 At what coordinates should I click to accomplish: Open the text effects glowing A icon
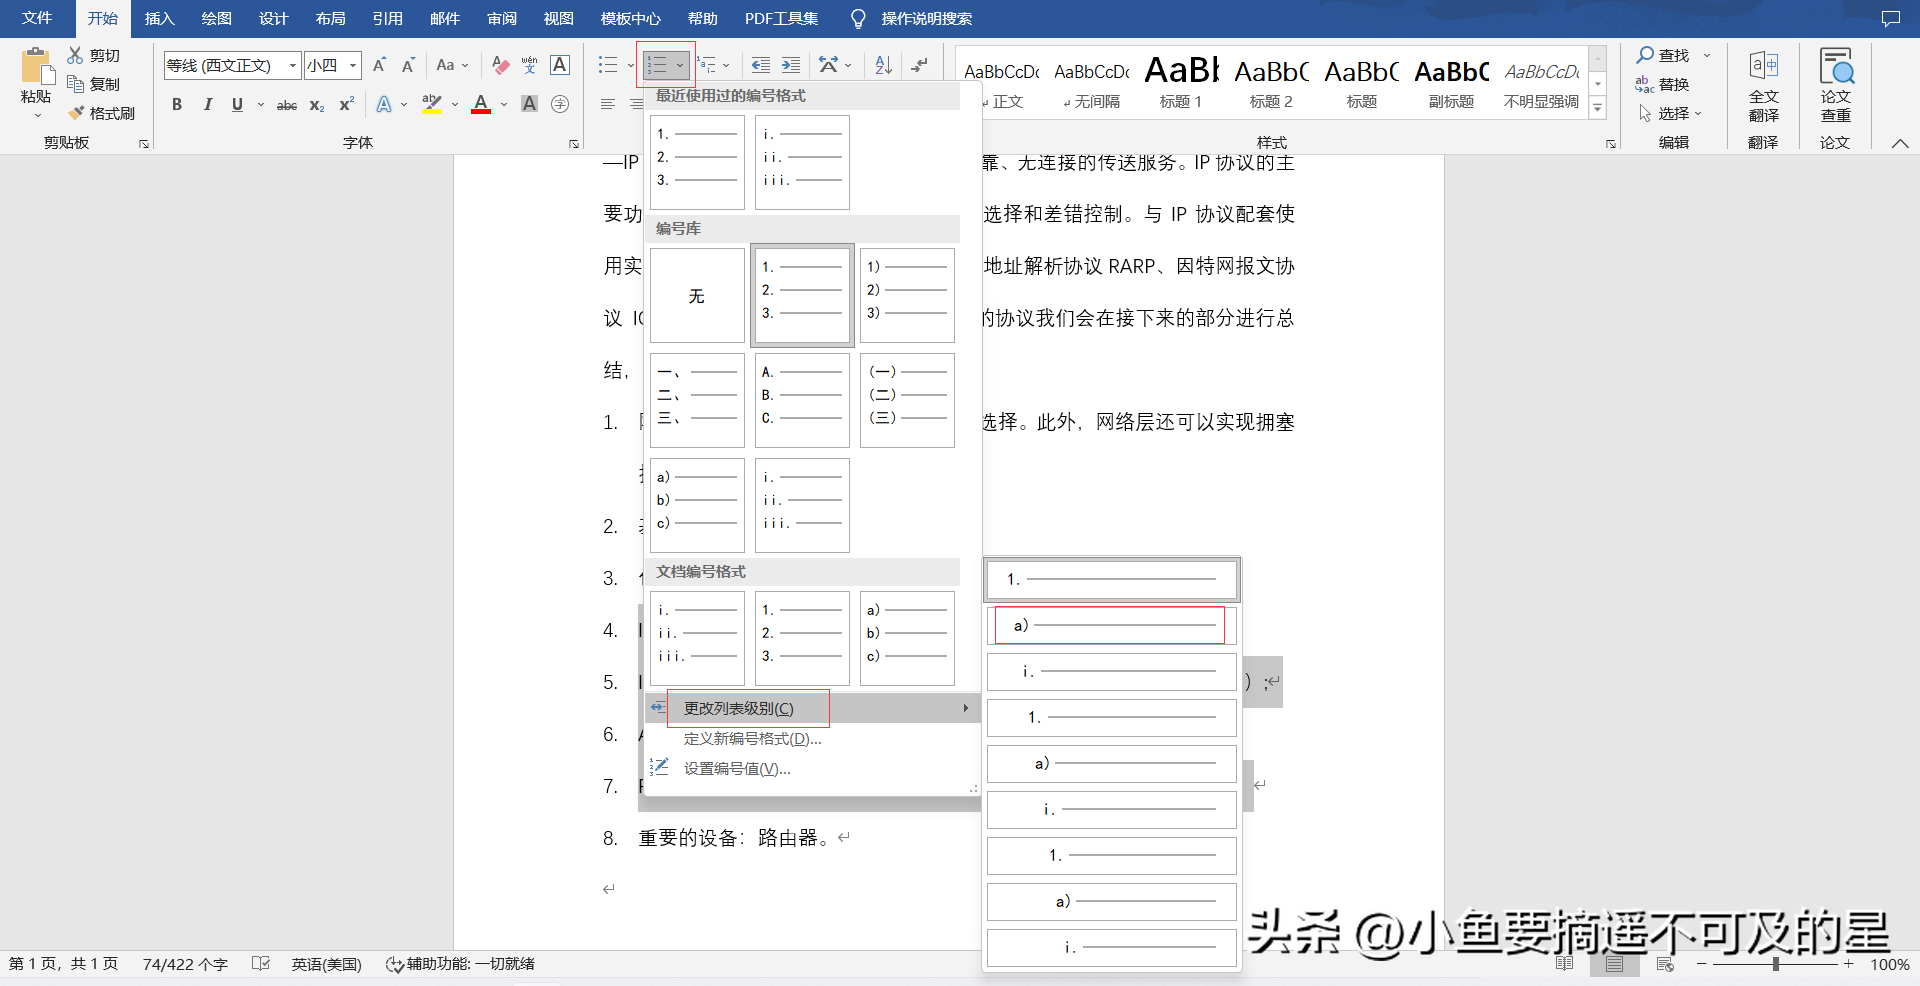click(x=384, y=104)
